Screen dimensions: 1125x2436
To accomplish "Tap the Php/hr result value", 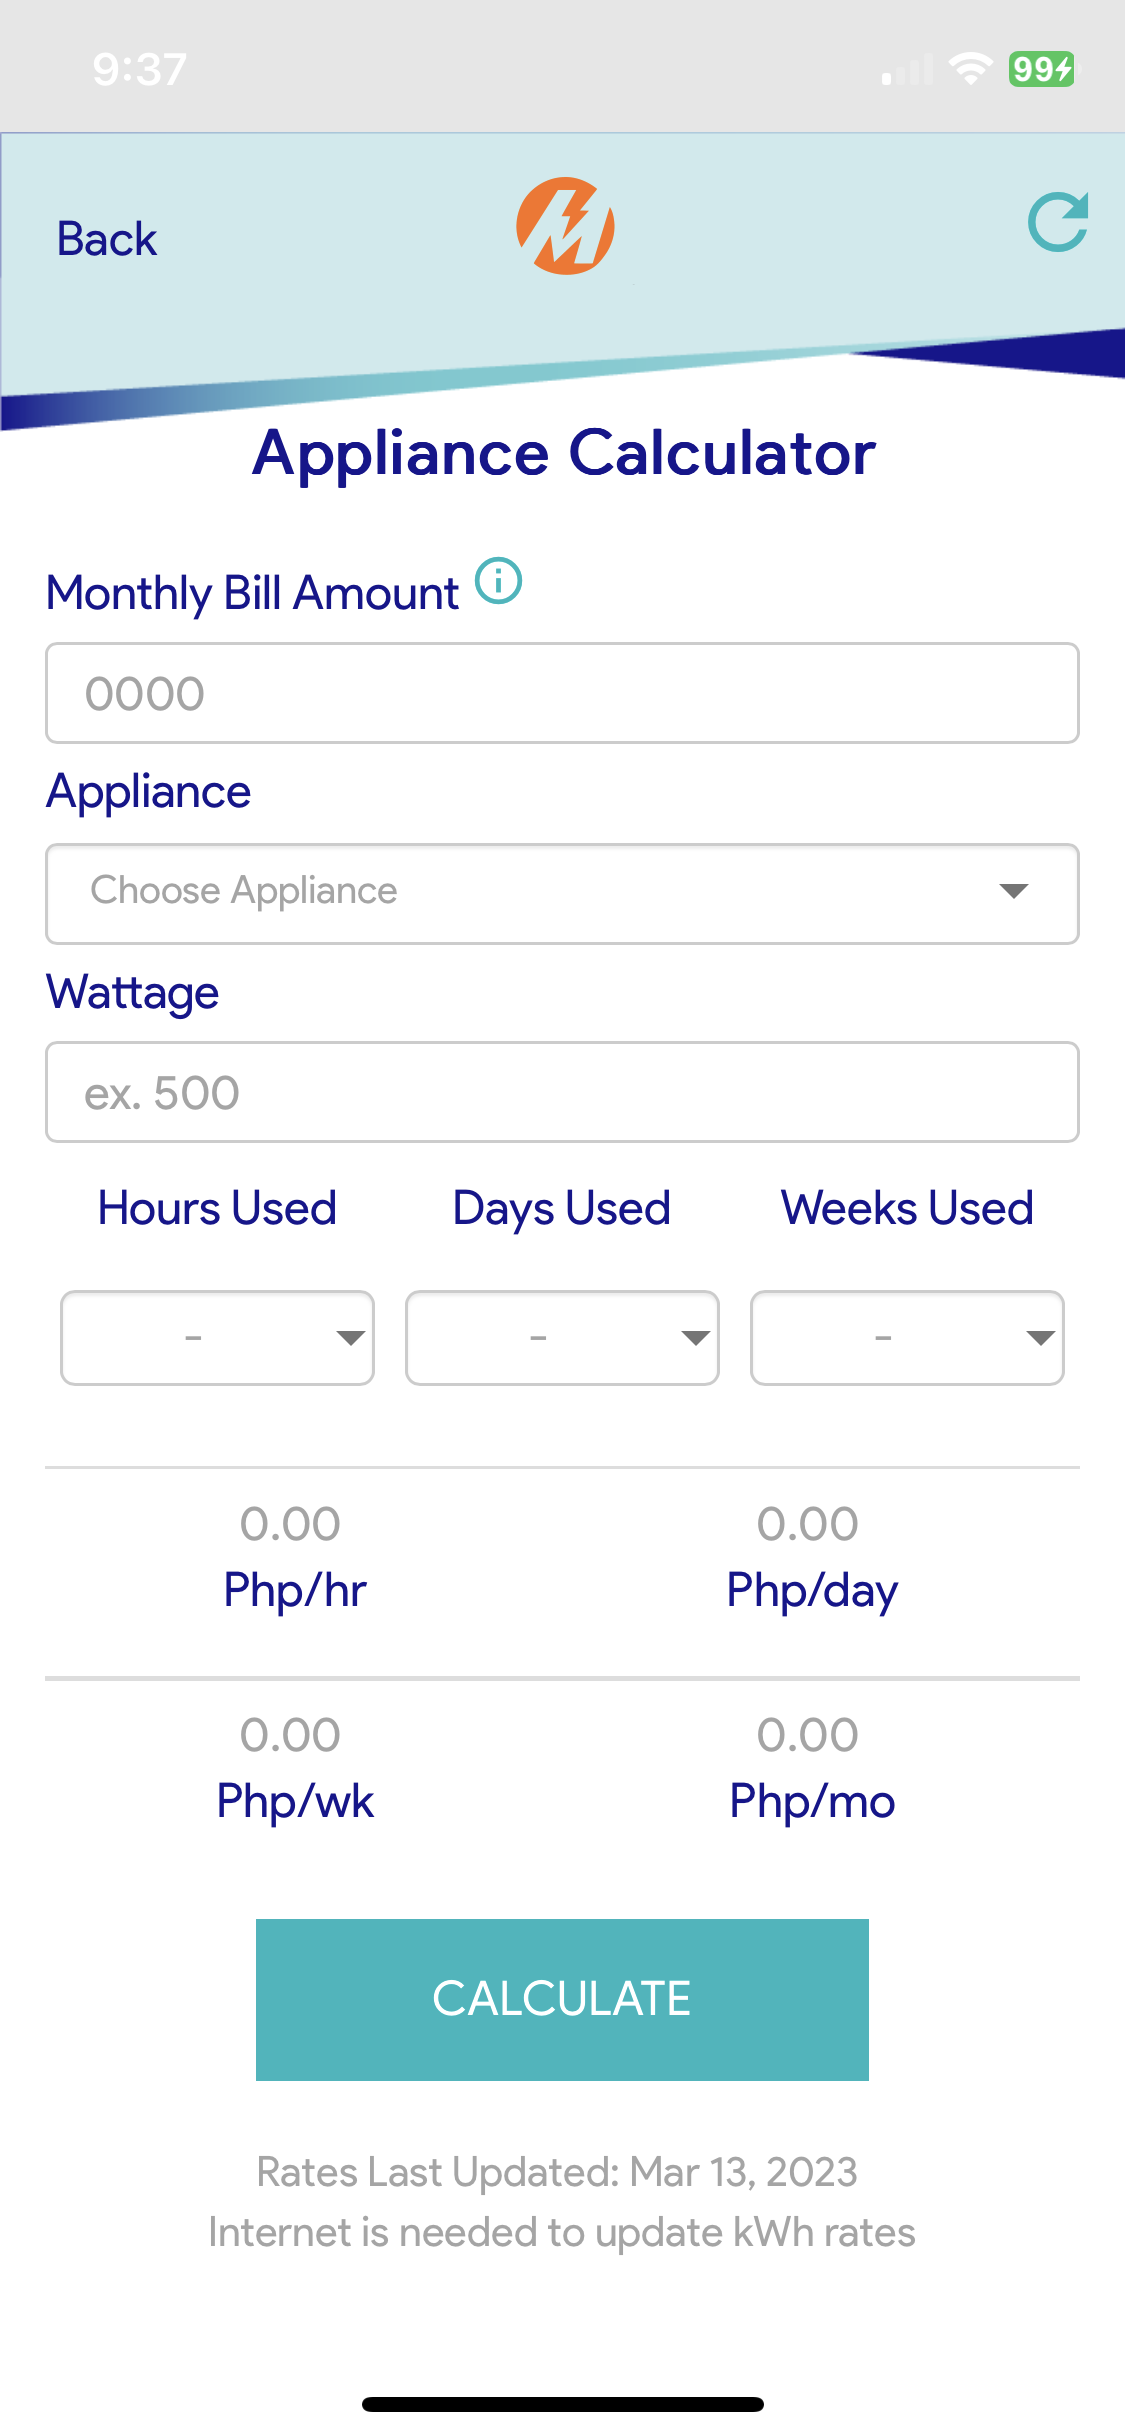I will pos(291,1525).
